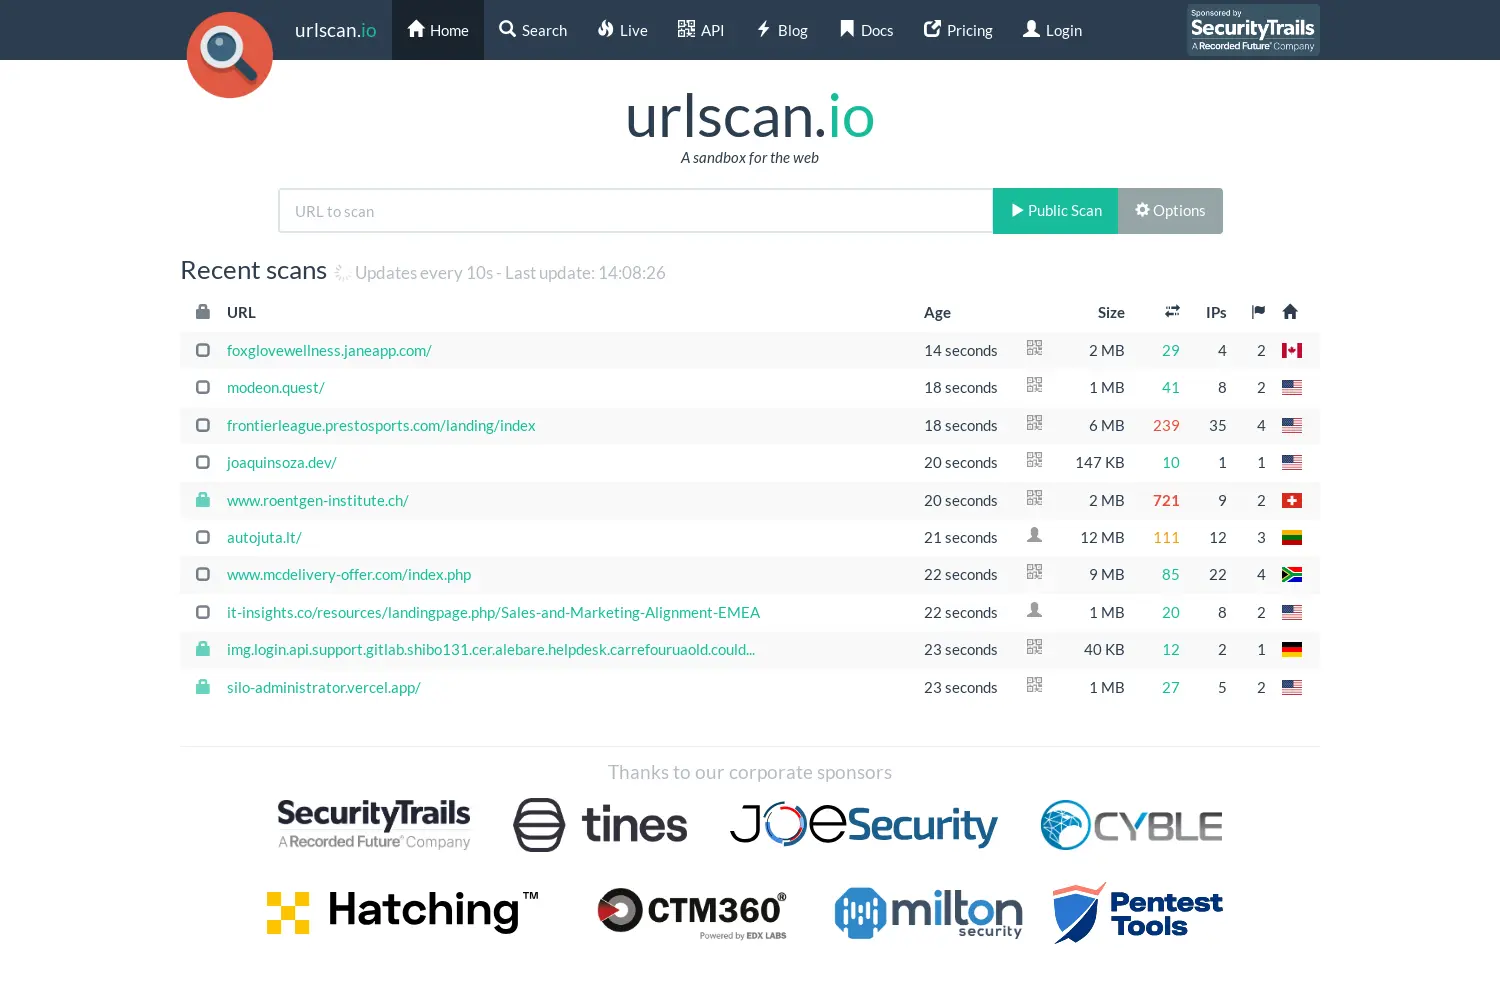Screen dimensions: 1500x1000
Task: Click the SecurityTrails sponsor badge in navbar
Action: 1253,30
